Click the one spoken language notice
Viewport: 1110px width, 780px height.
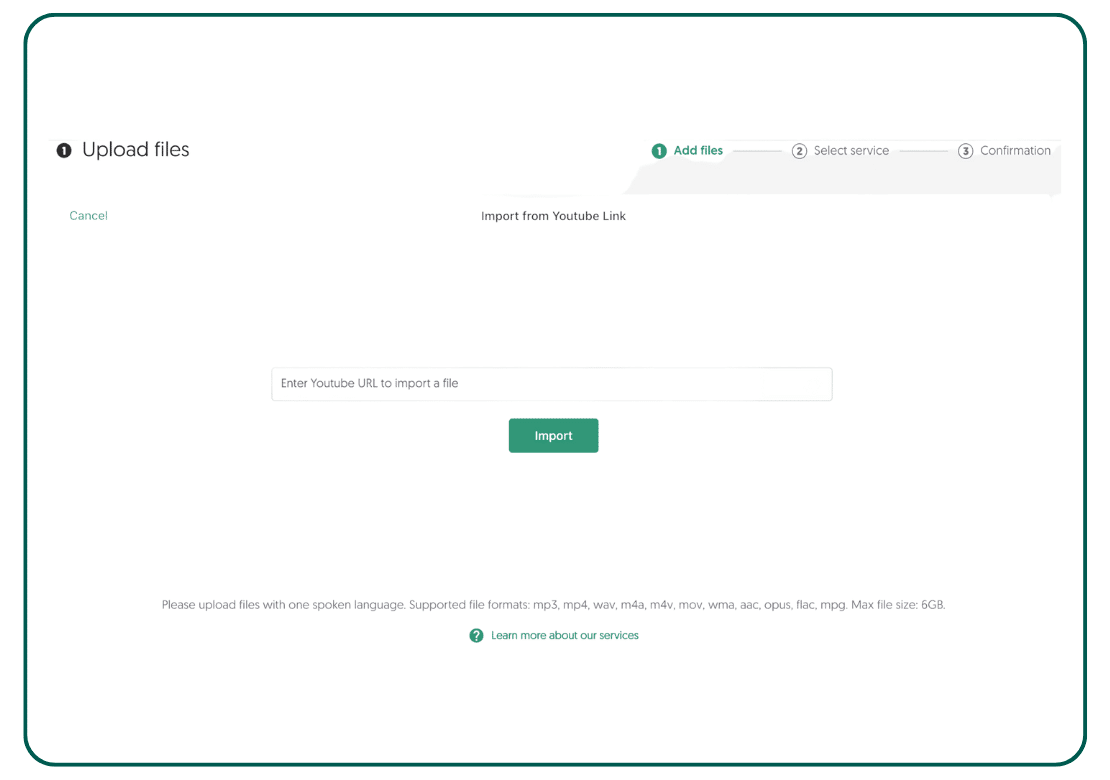(x=283, y=605)
